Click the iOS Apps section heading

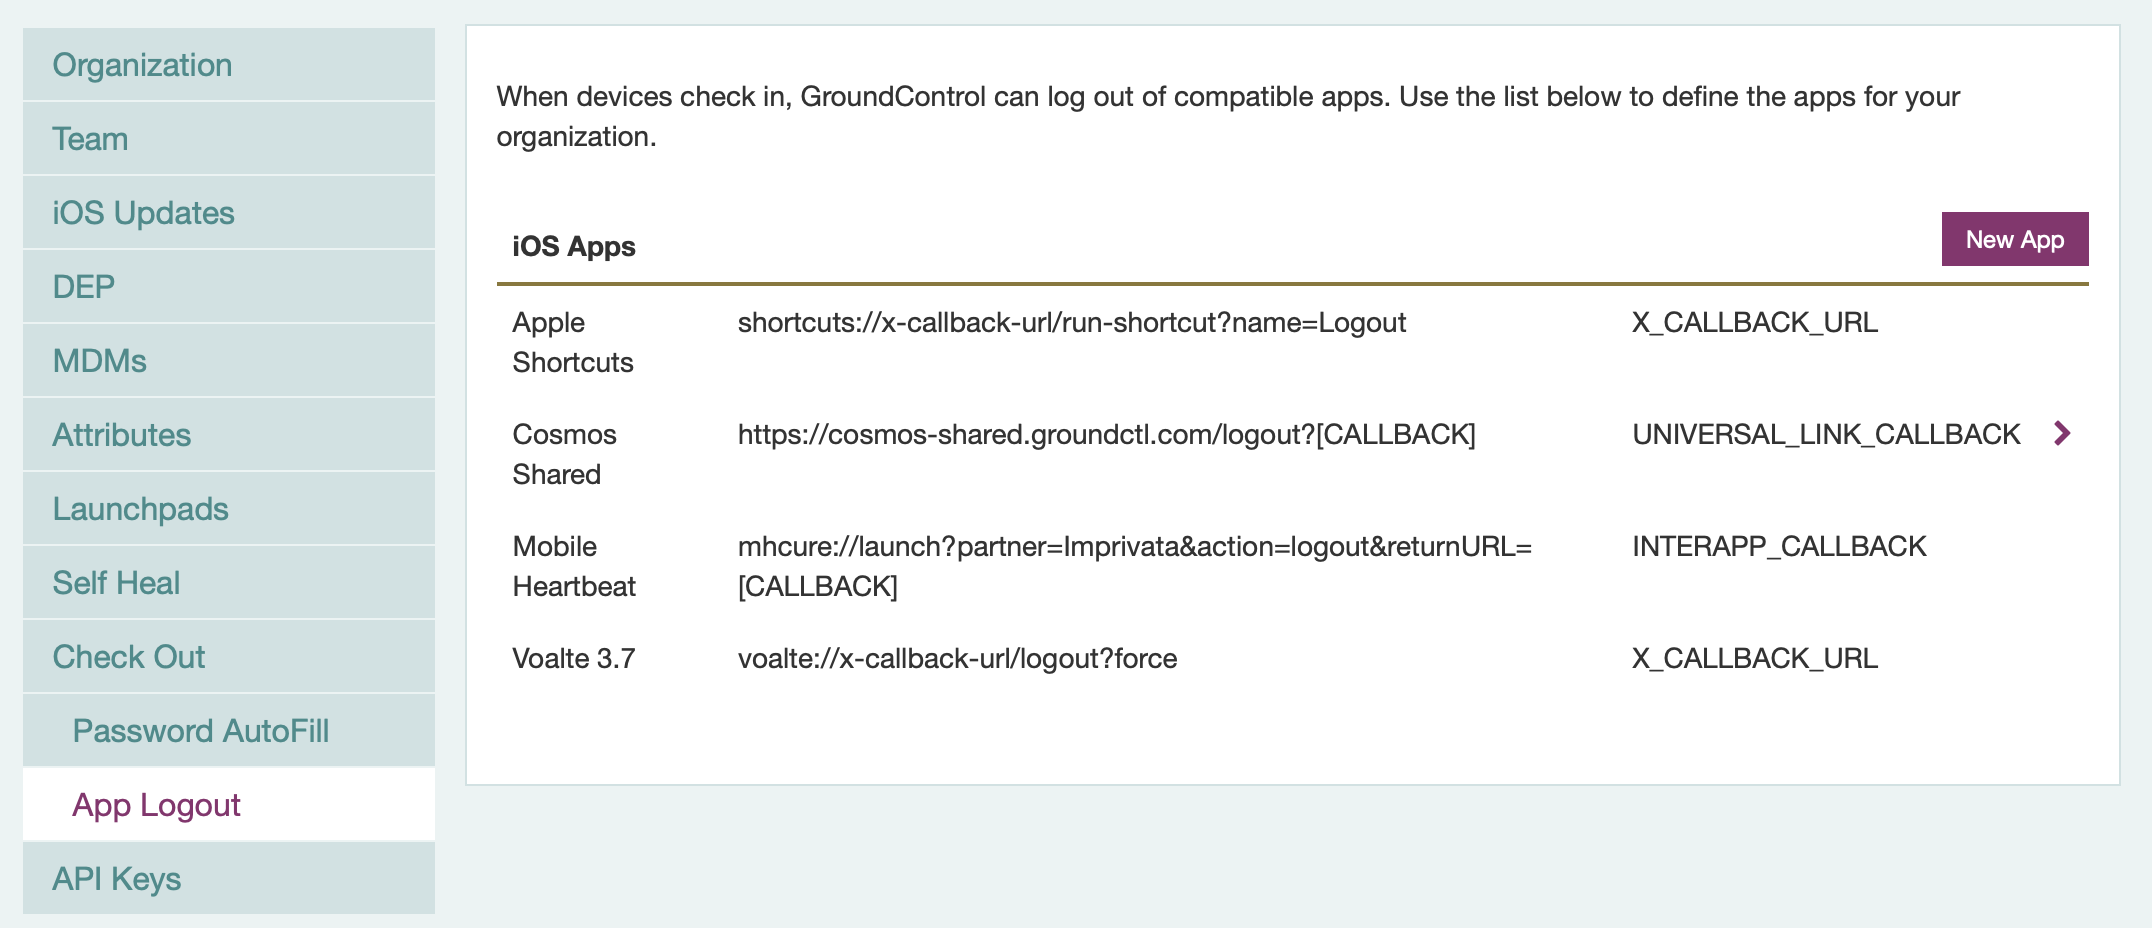(573, 246)
